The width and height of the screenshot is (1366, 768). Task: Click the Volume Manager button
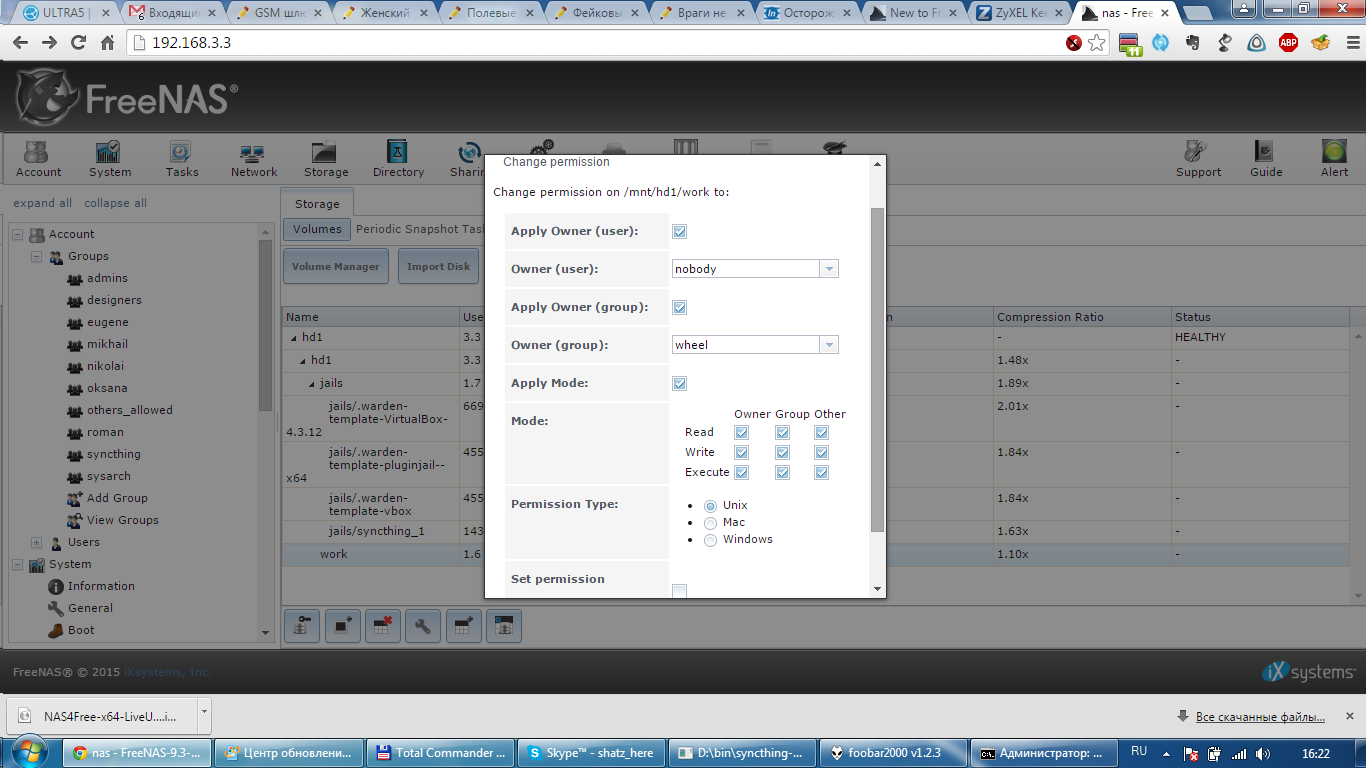(336, 266)
